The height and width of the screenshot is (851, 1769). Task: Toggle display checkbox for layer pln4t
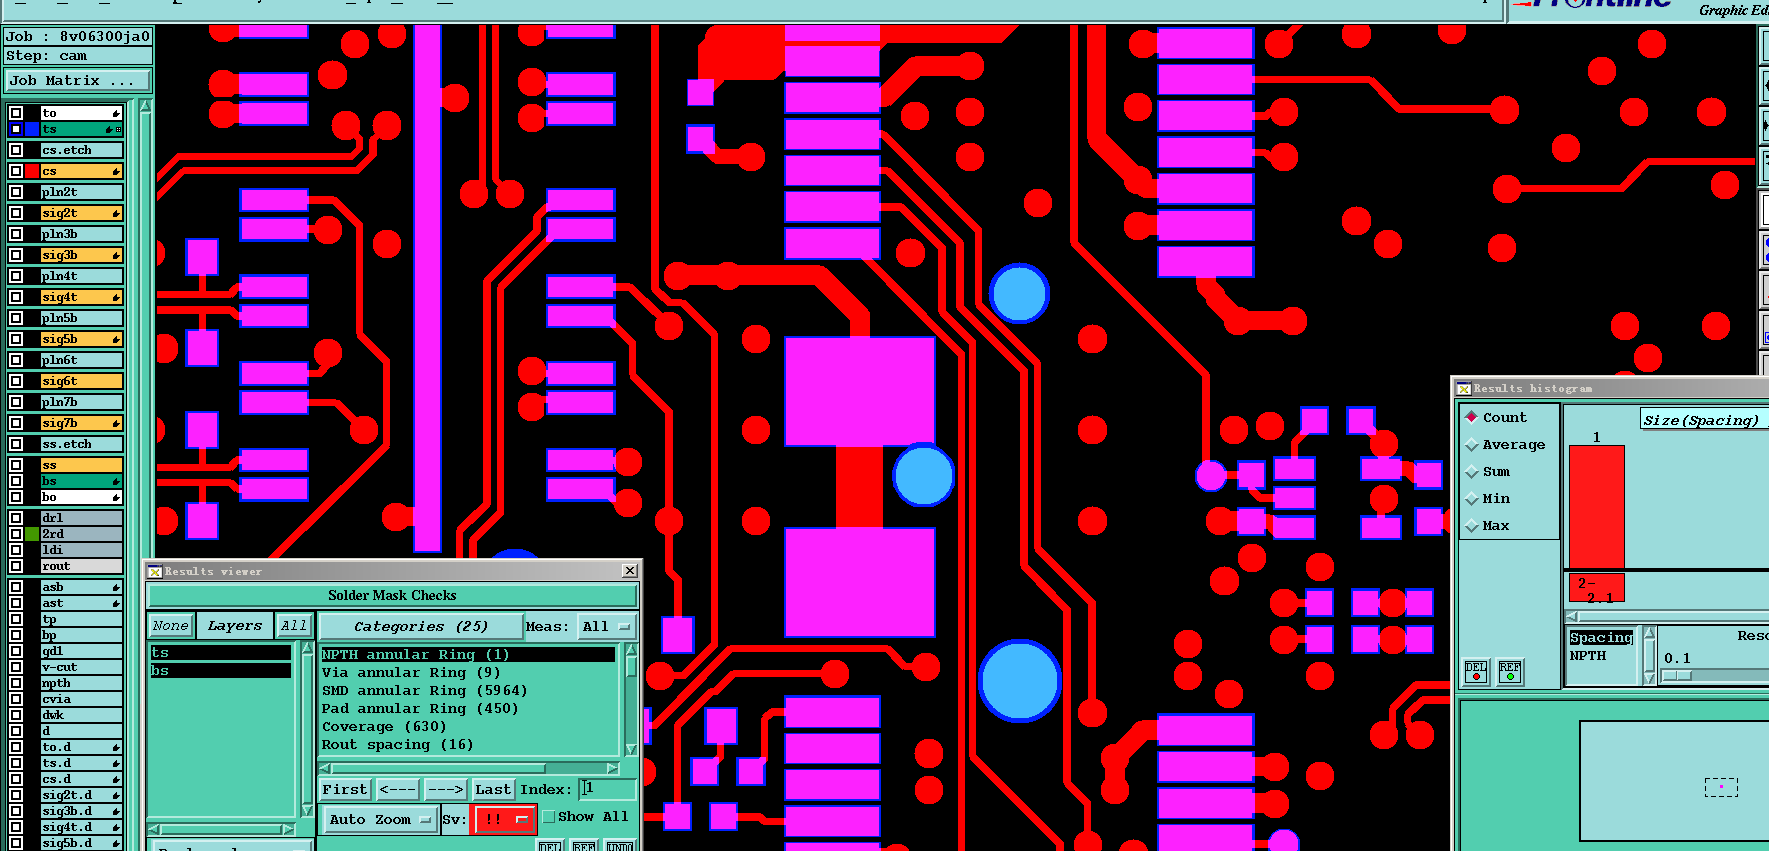click(16, 276)
